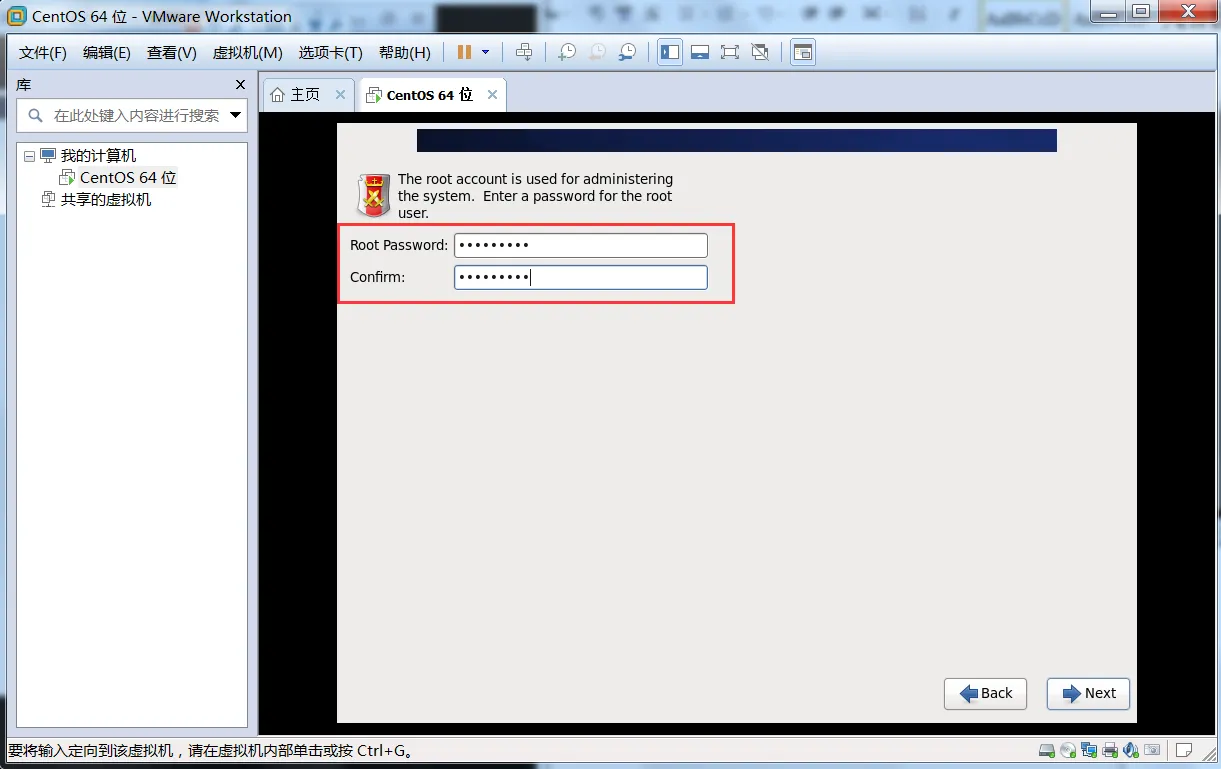
Task: Click the Confirm password input field
Action: tap(581, 277)
